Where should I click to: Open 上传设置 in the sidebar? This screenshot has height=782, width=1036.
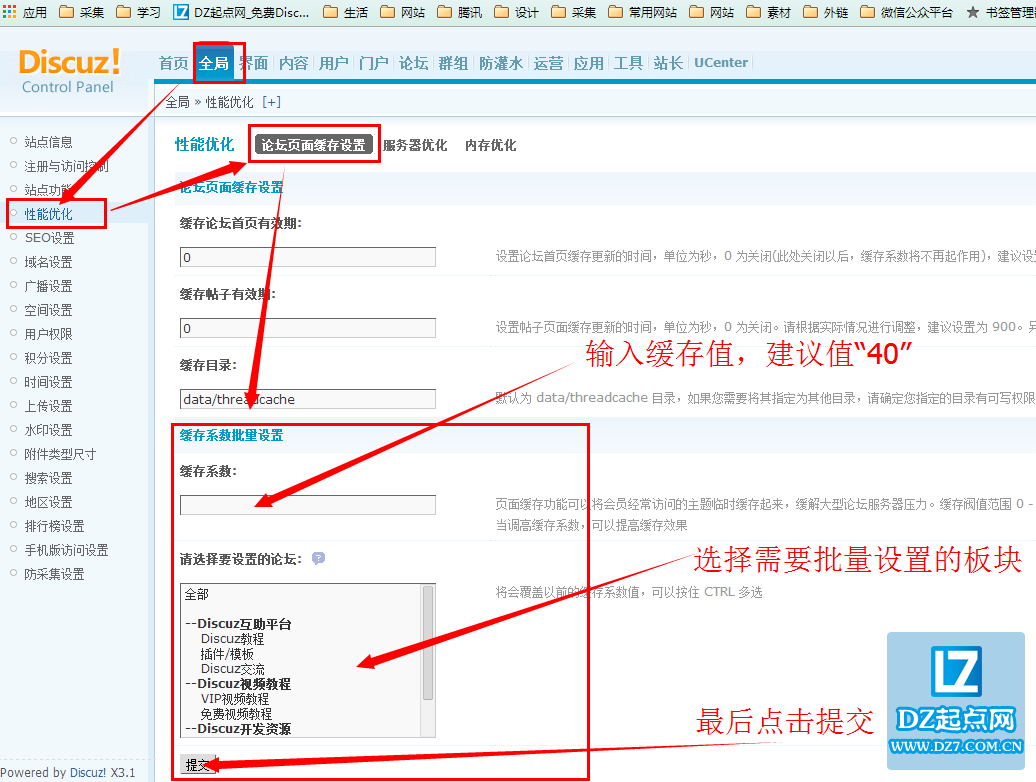point(48,406)
